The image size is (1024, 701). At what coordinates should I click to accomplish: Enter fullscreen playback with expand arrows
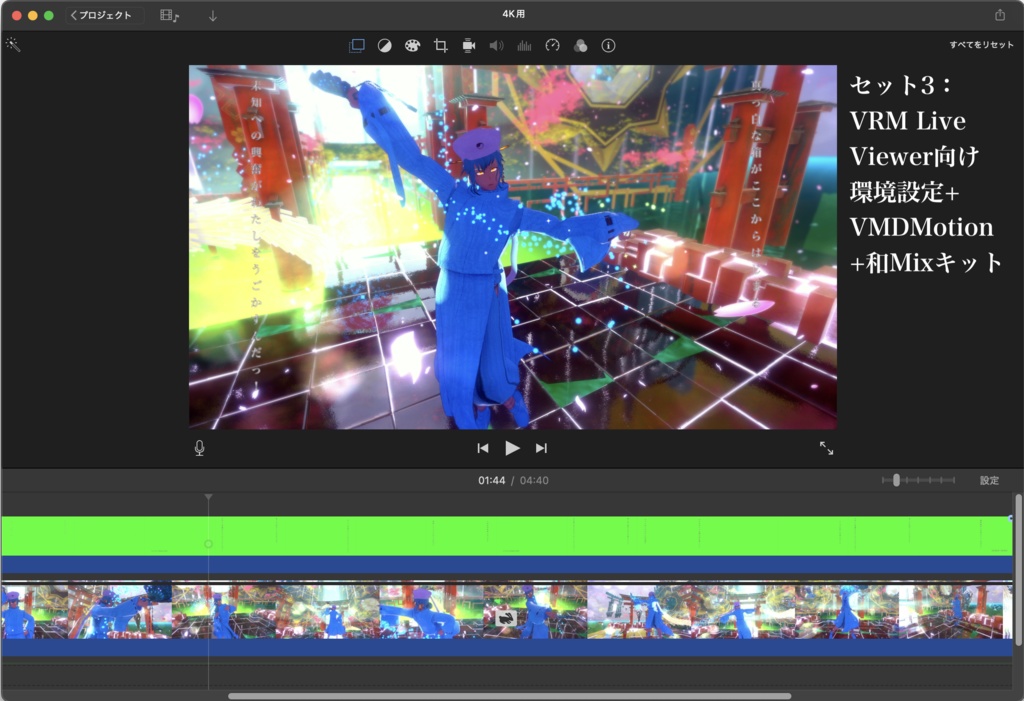pos(826,448)
